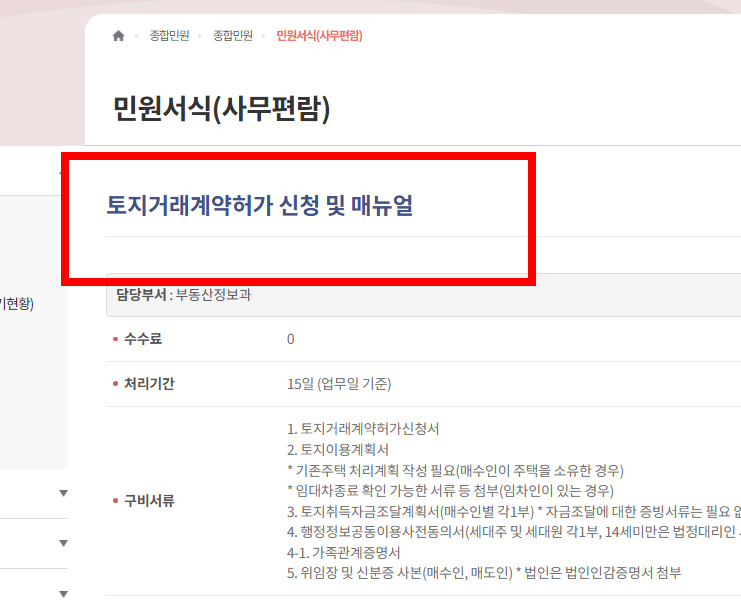Click 5. 위임장 및 신분증 사본 line
The image size is (741, 600).
coord(484,573)
